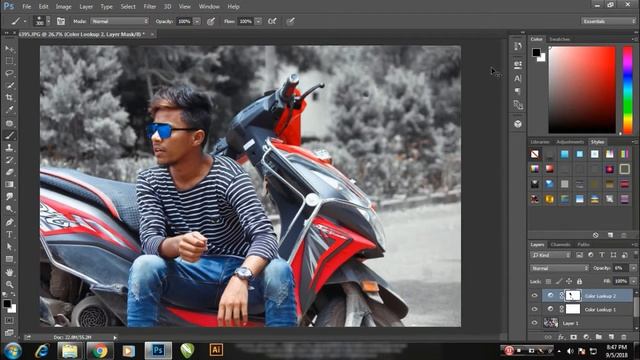Open the Brush panel toggle icon
Screen dimensions: 640x360
(61, 21)
